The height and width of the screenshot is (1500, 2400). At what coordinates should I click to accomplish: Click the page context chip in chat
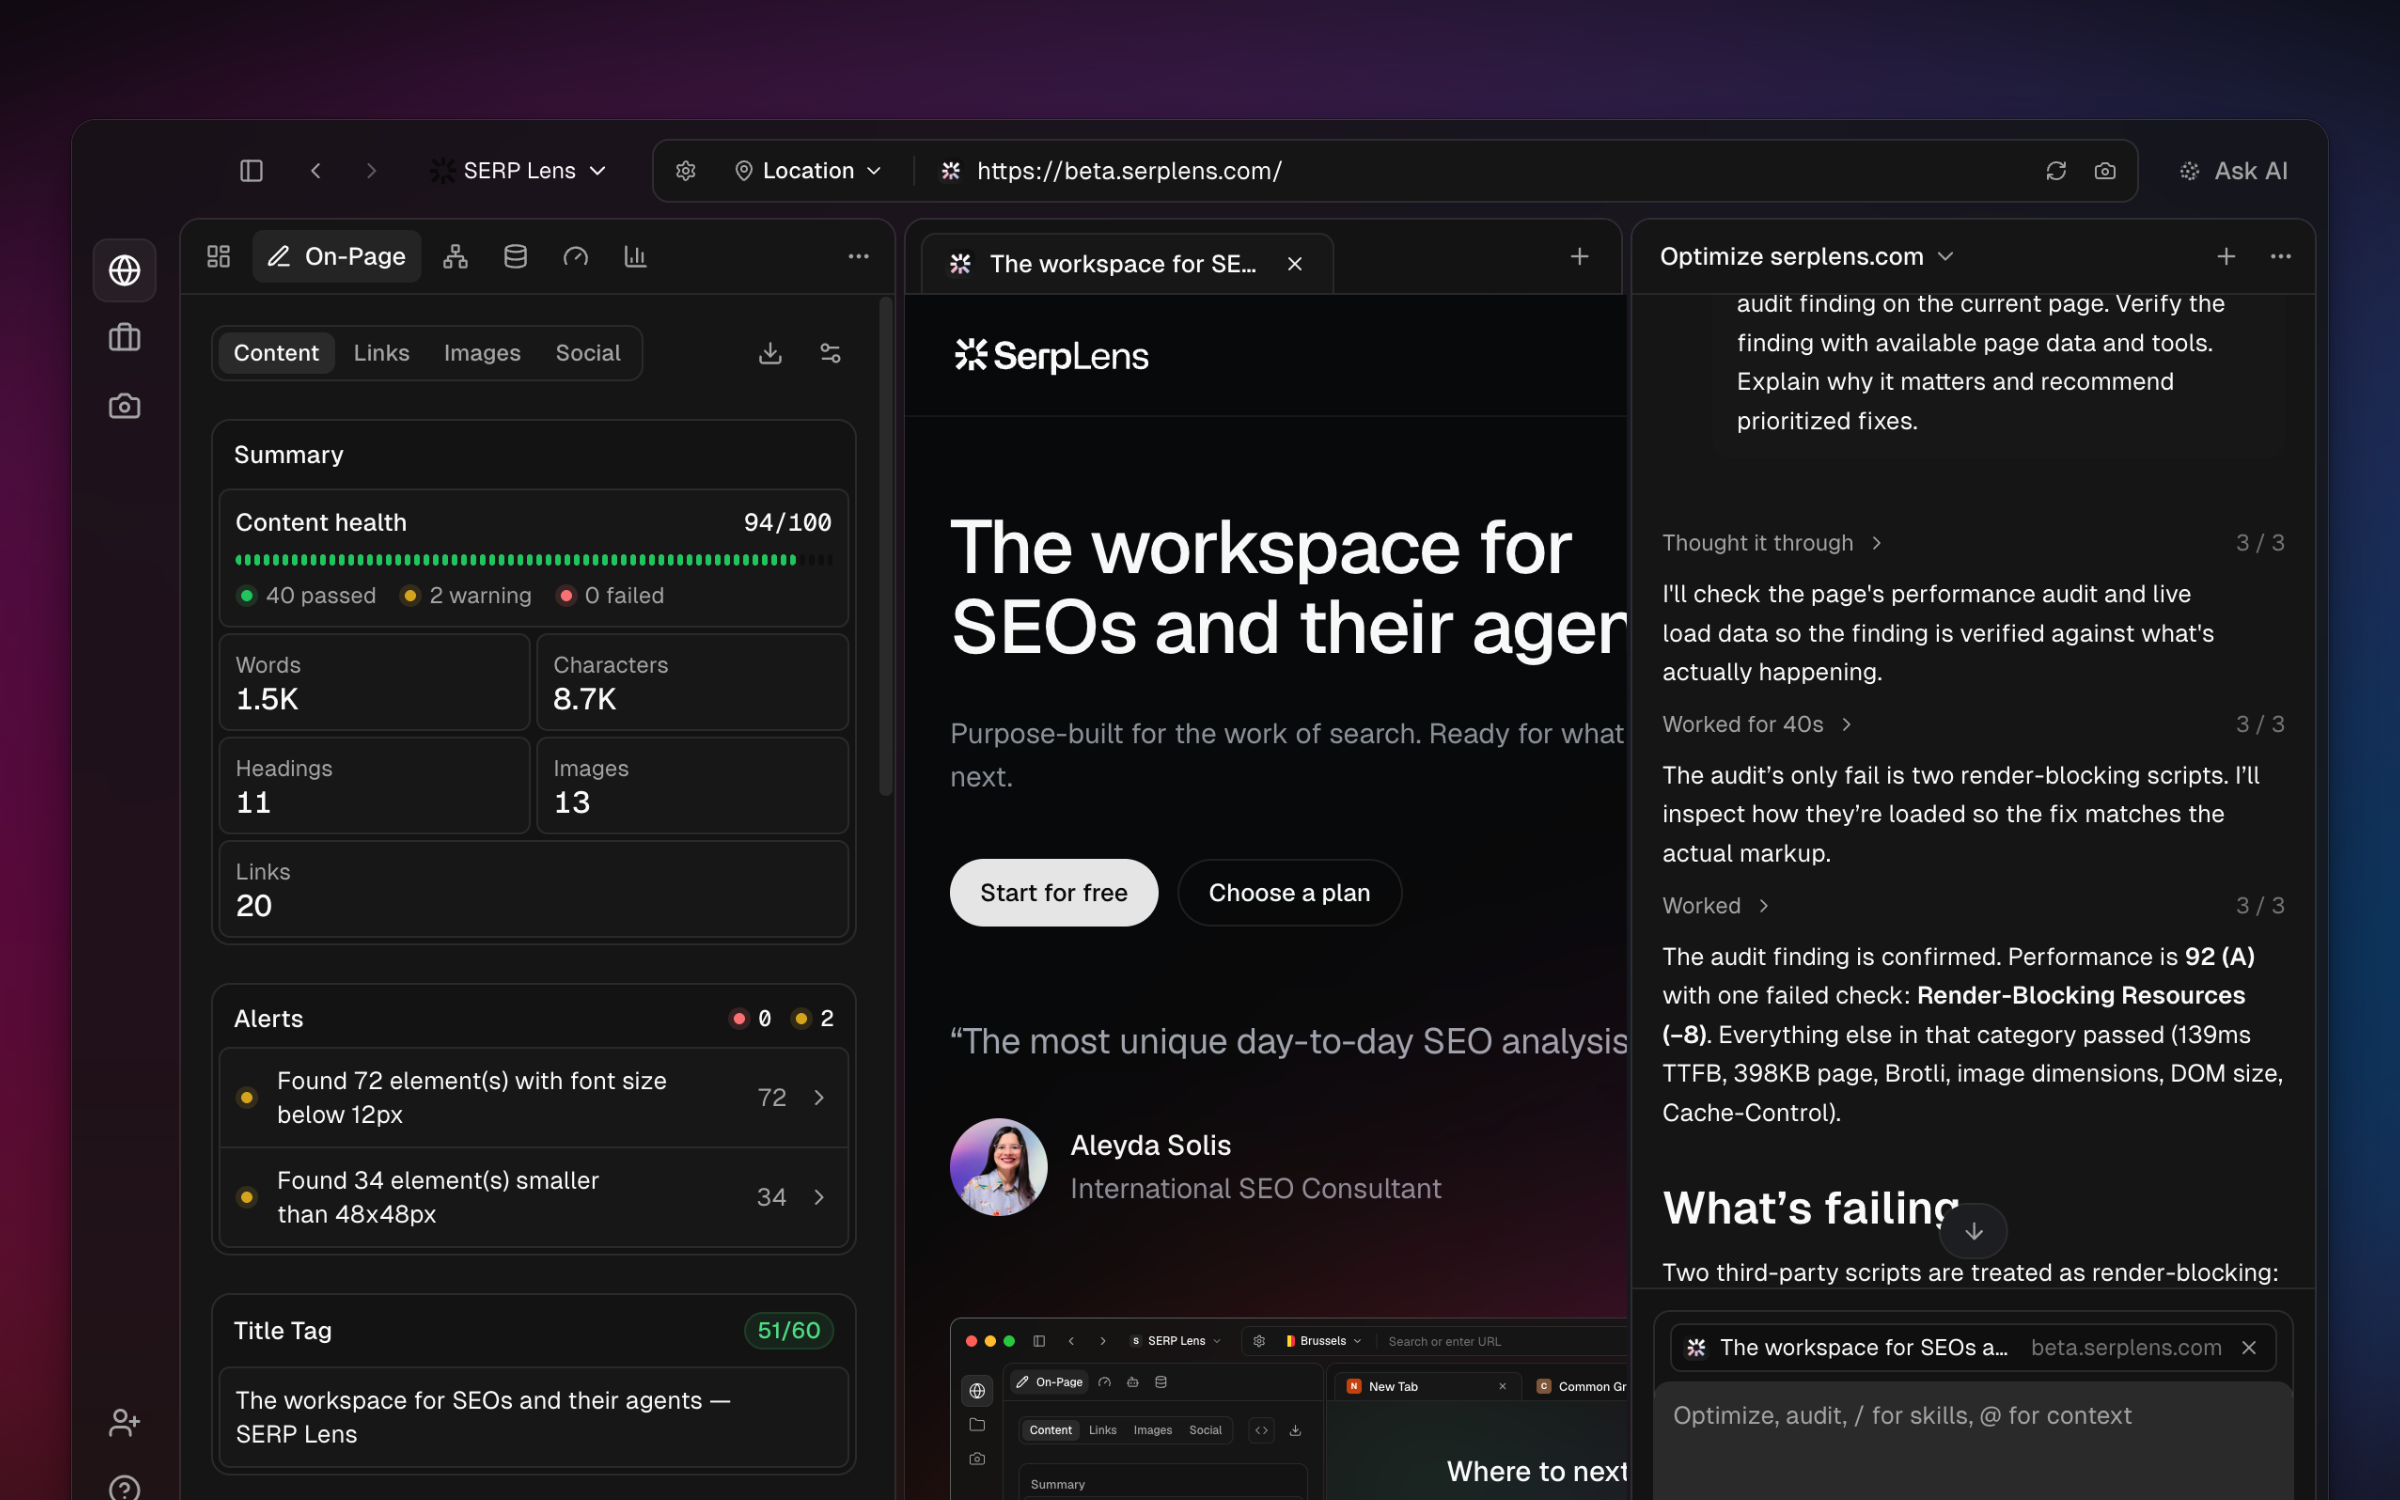[x=1972, y=1348]
